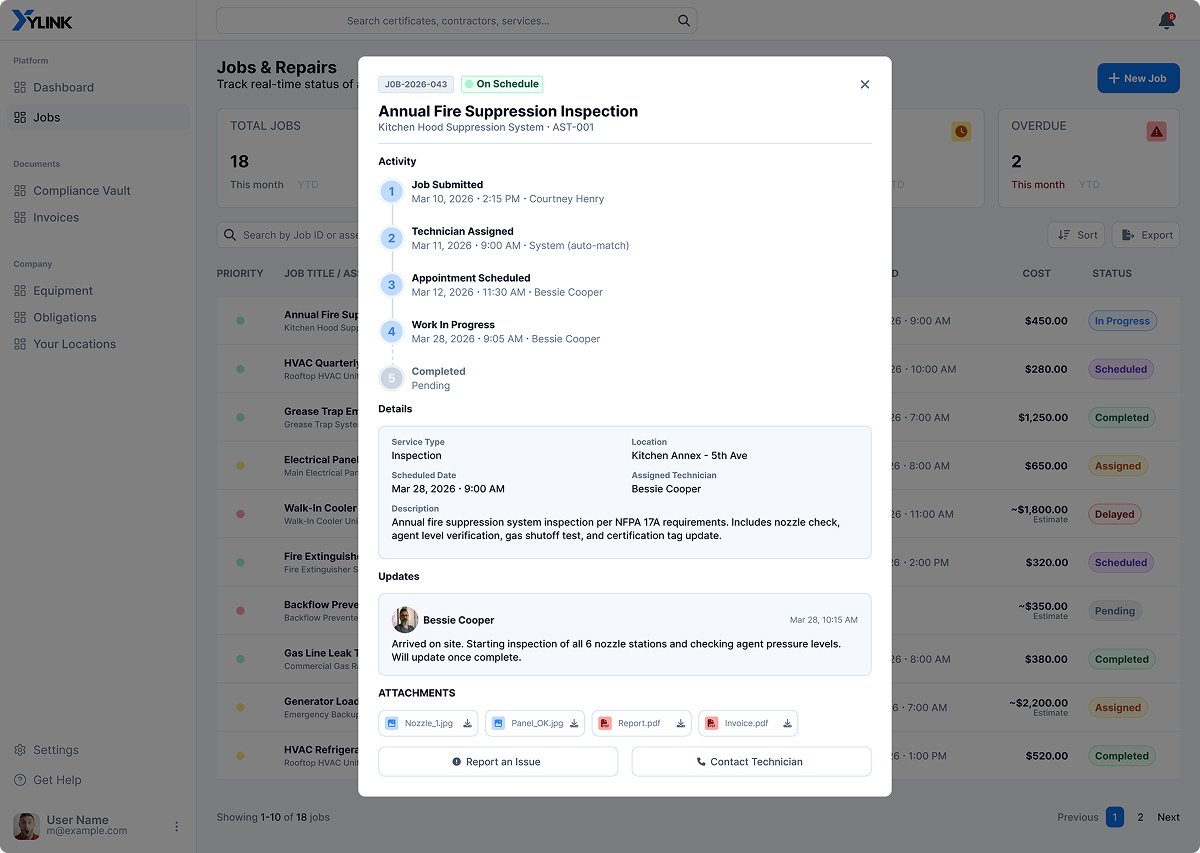Click the Export button
Viewport: 1200px width, 853px height.
pyautogui.click(x=1146, y=235)
